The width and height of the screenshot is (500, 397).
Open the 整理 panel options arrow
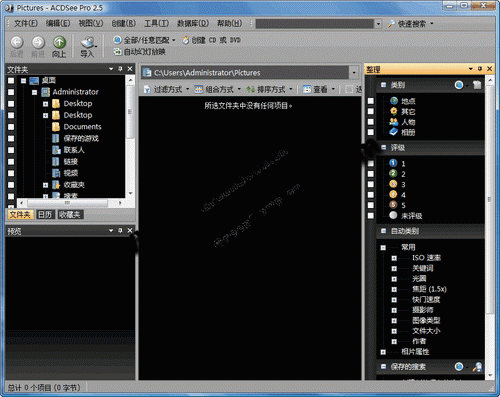click(471, 69)
